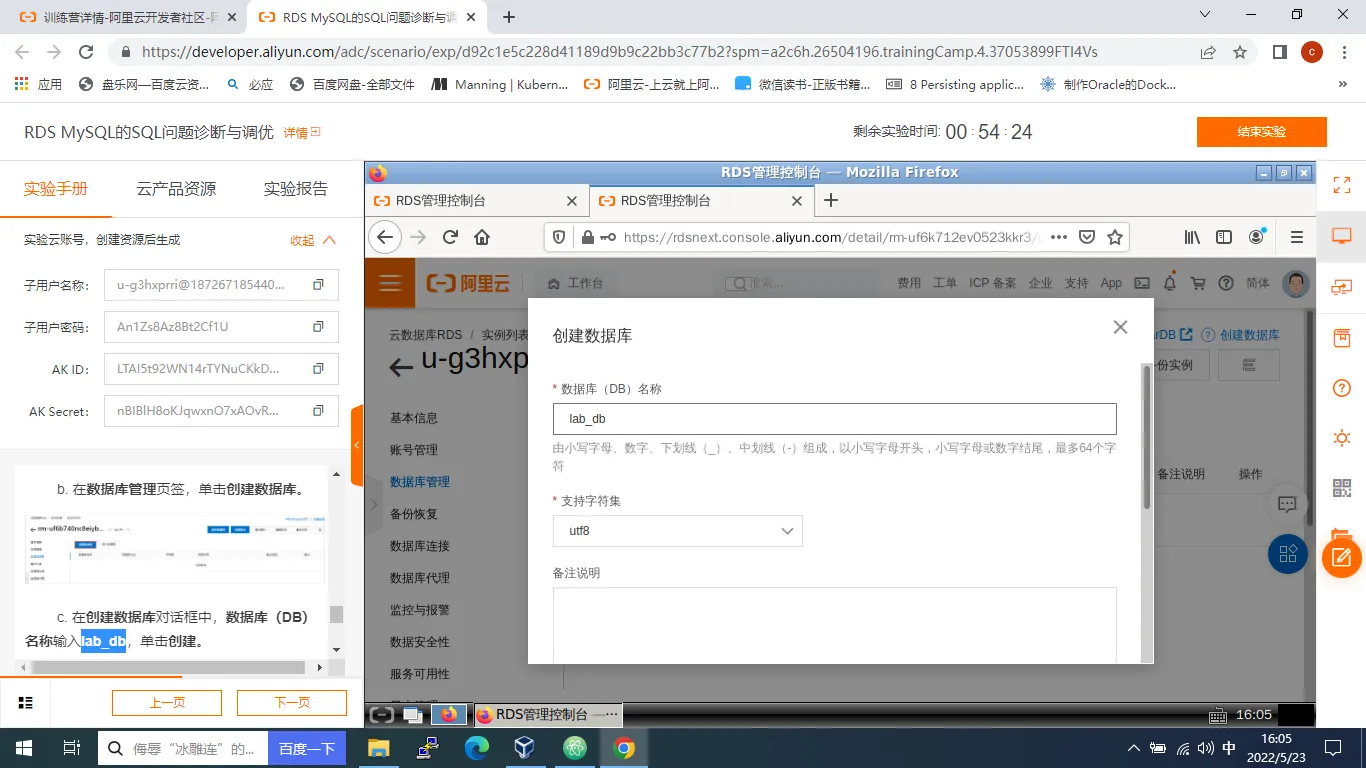Open 基本信息 in the RDS sidebar
The width and height of the screenshot is (1366, 768).
(414, 418)
